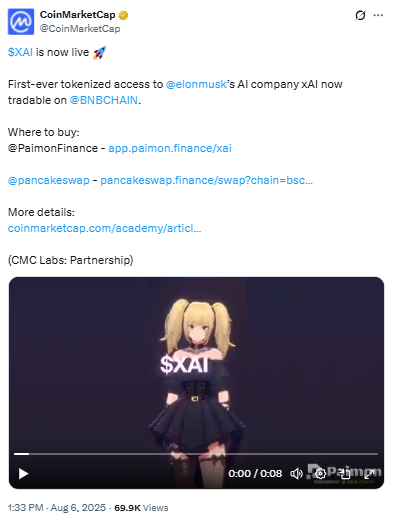This screenshot has width=394, height=525.
Task: Open the pancakeswap.finance swap link
Action: pos(207,180)
